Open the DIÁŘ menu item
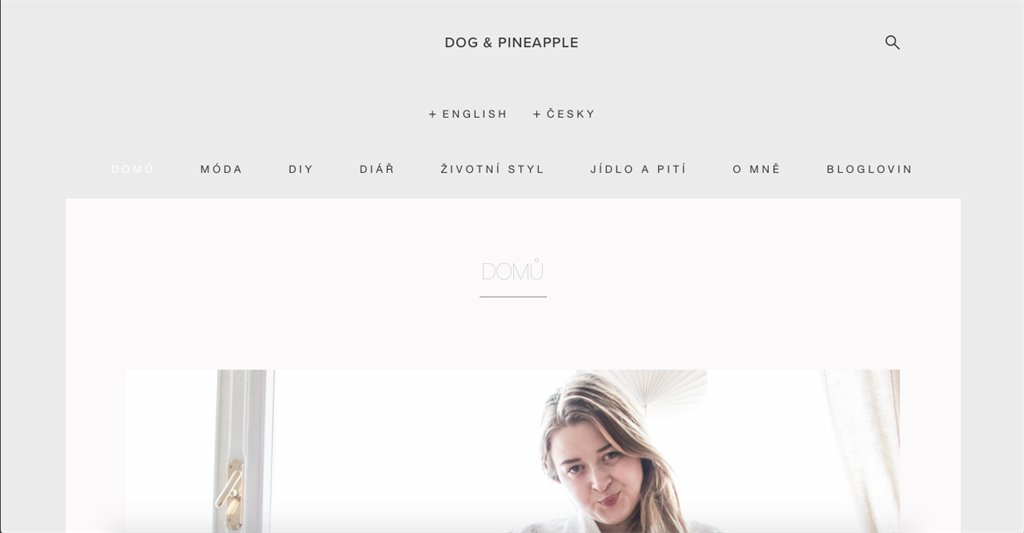The height and width of the screenshot is (533, 1024). click(377, 169)
